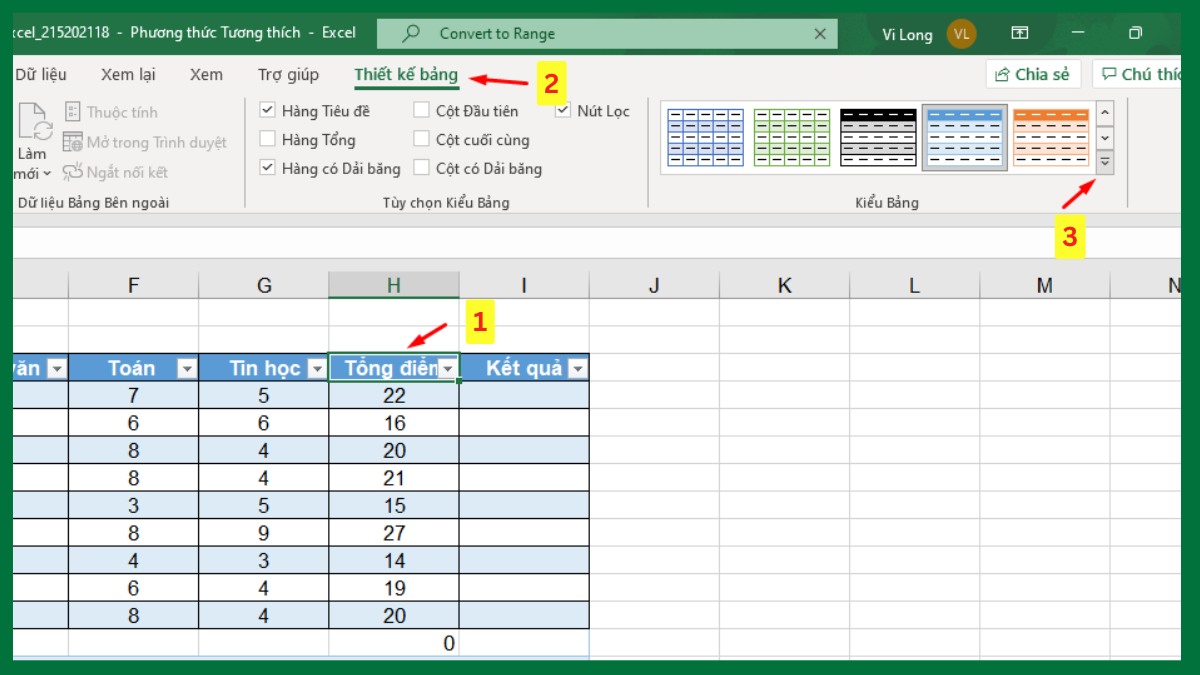
Task: Check the Cột Đầu tiên box
Action: (x=422, y=110)
